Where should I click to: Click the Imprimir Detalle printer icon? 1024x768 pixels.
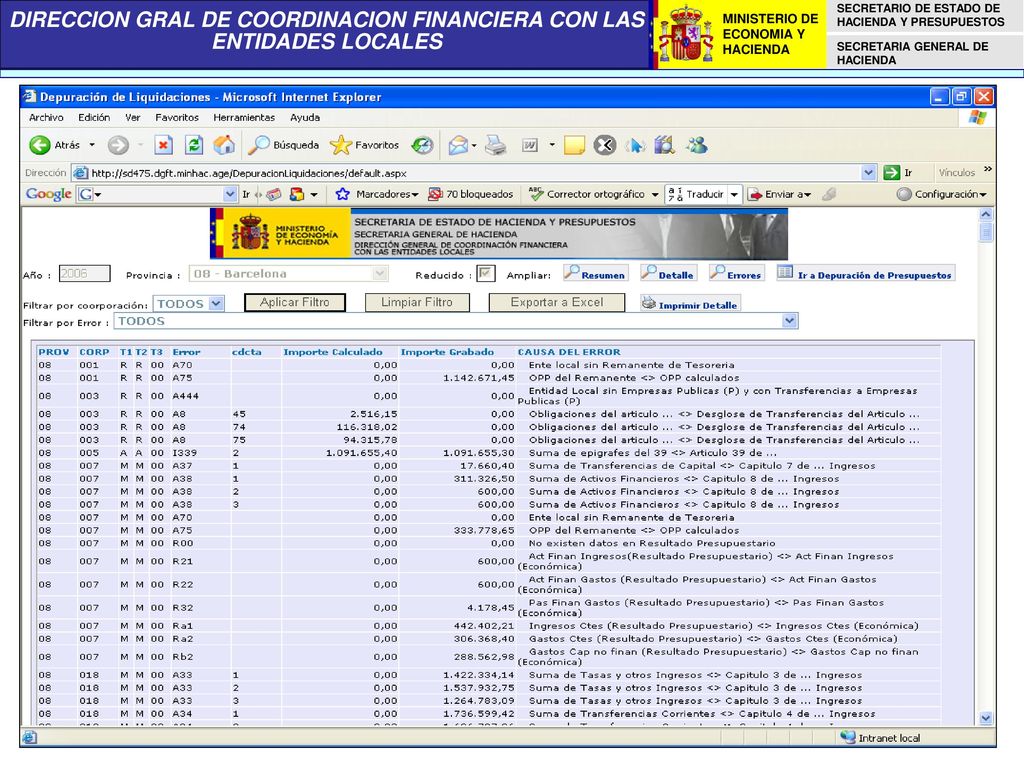[x=648, y=303]
